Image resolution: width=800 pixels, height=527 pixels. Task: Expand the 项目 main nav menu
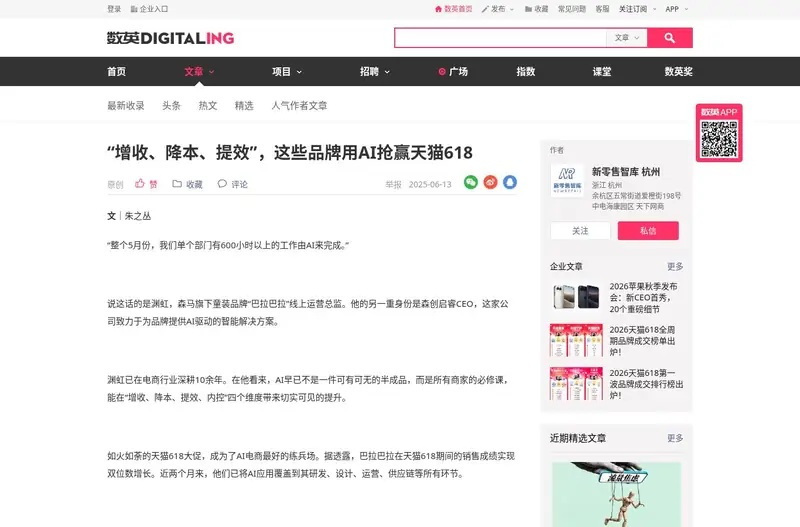[287, 71]
